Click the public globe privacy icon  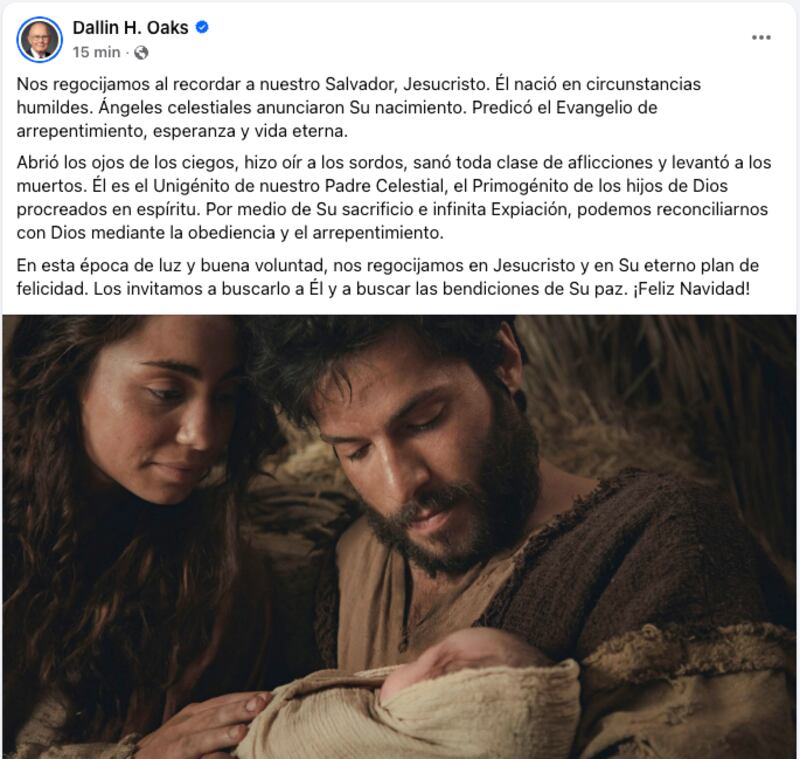click(x=141, y=53)
